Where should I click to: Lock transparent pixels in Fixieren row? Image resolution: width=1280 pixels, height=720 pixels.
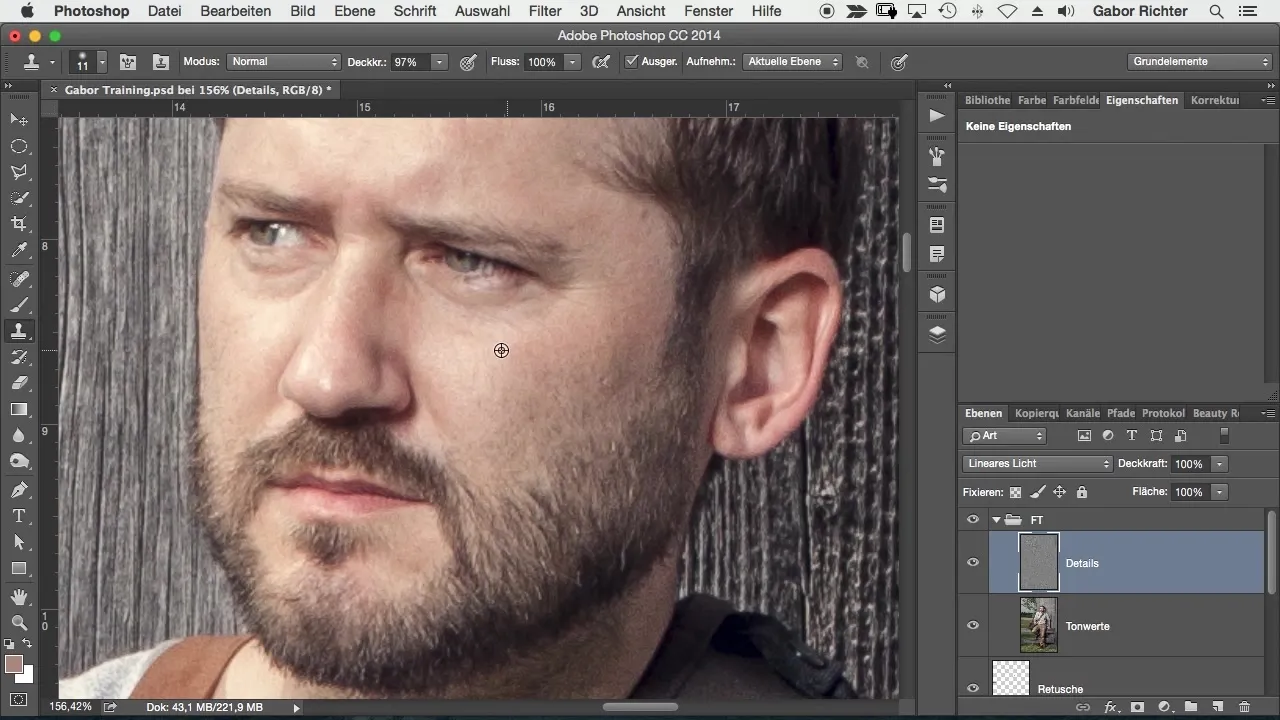point(1016,492)
